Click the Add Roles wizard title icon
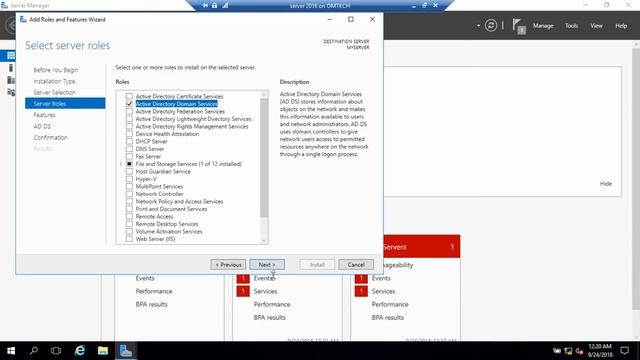640x360 pixels. click(x=23, y=19)
